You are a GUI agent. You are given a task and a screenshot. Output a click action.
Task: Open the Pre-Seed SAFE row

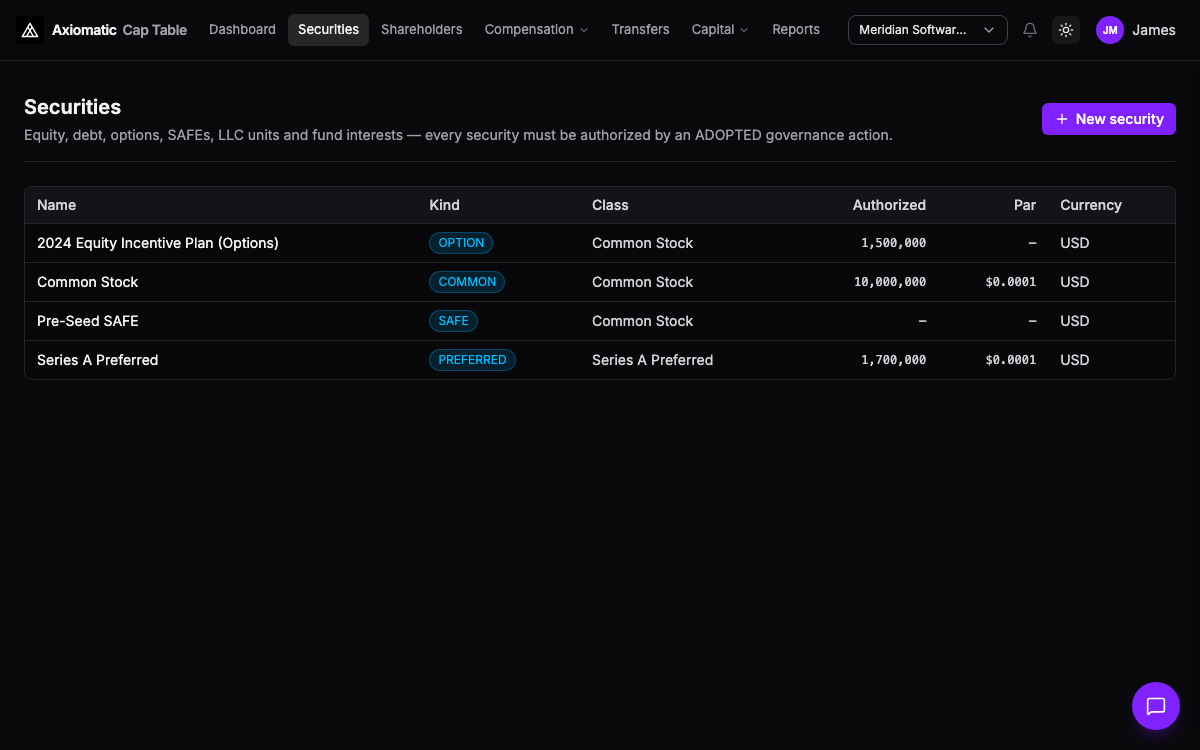click(x=600, y=321)
